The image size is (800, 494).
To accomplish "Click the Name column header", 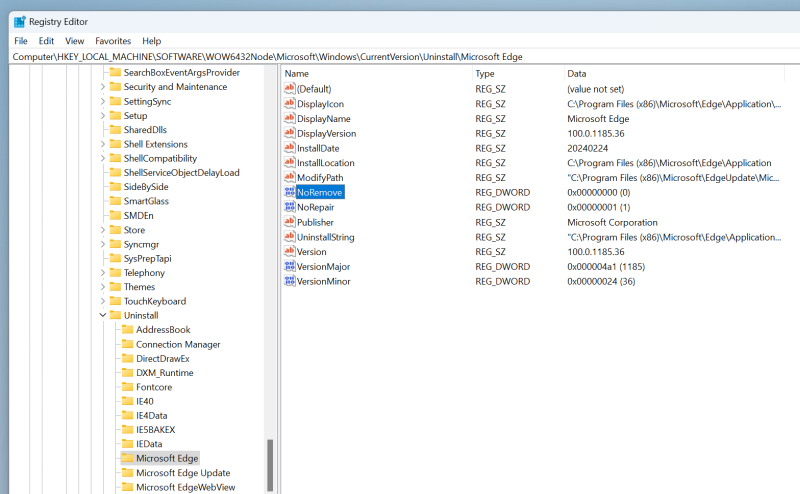I will tap(377, 73).
